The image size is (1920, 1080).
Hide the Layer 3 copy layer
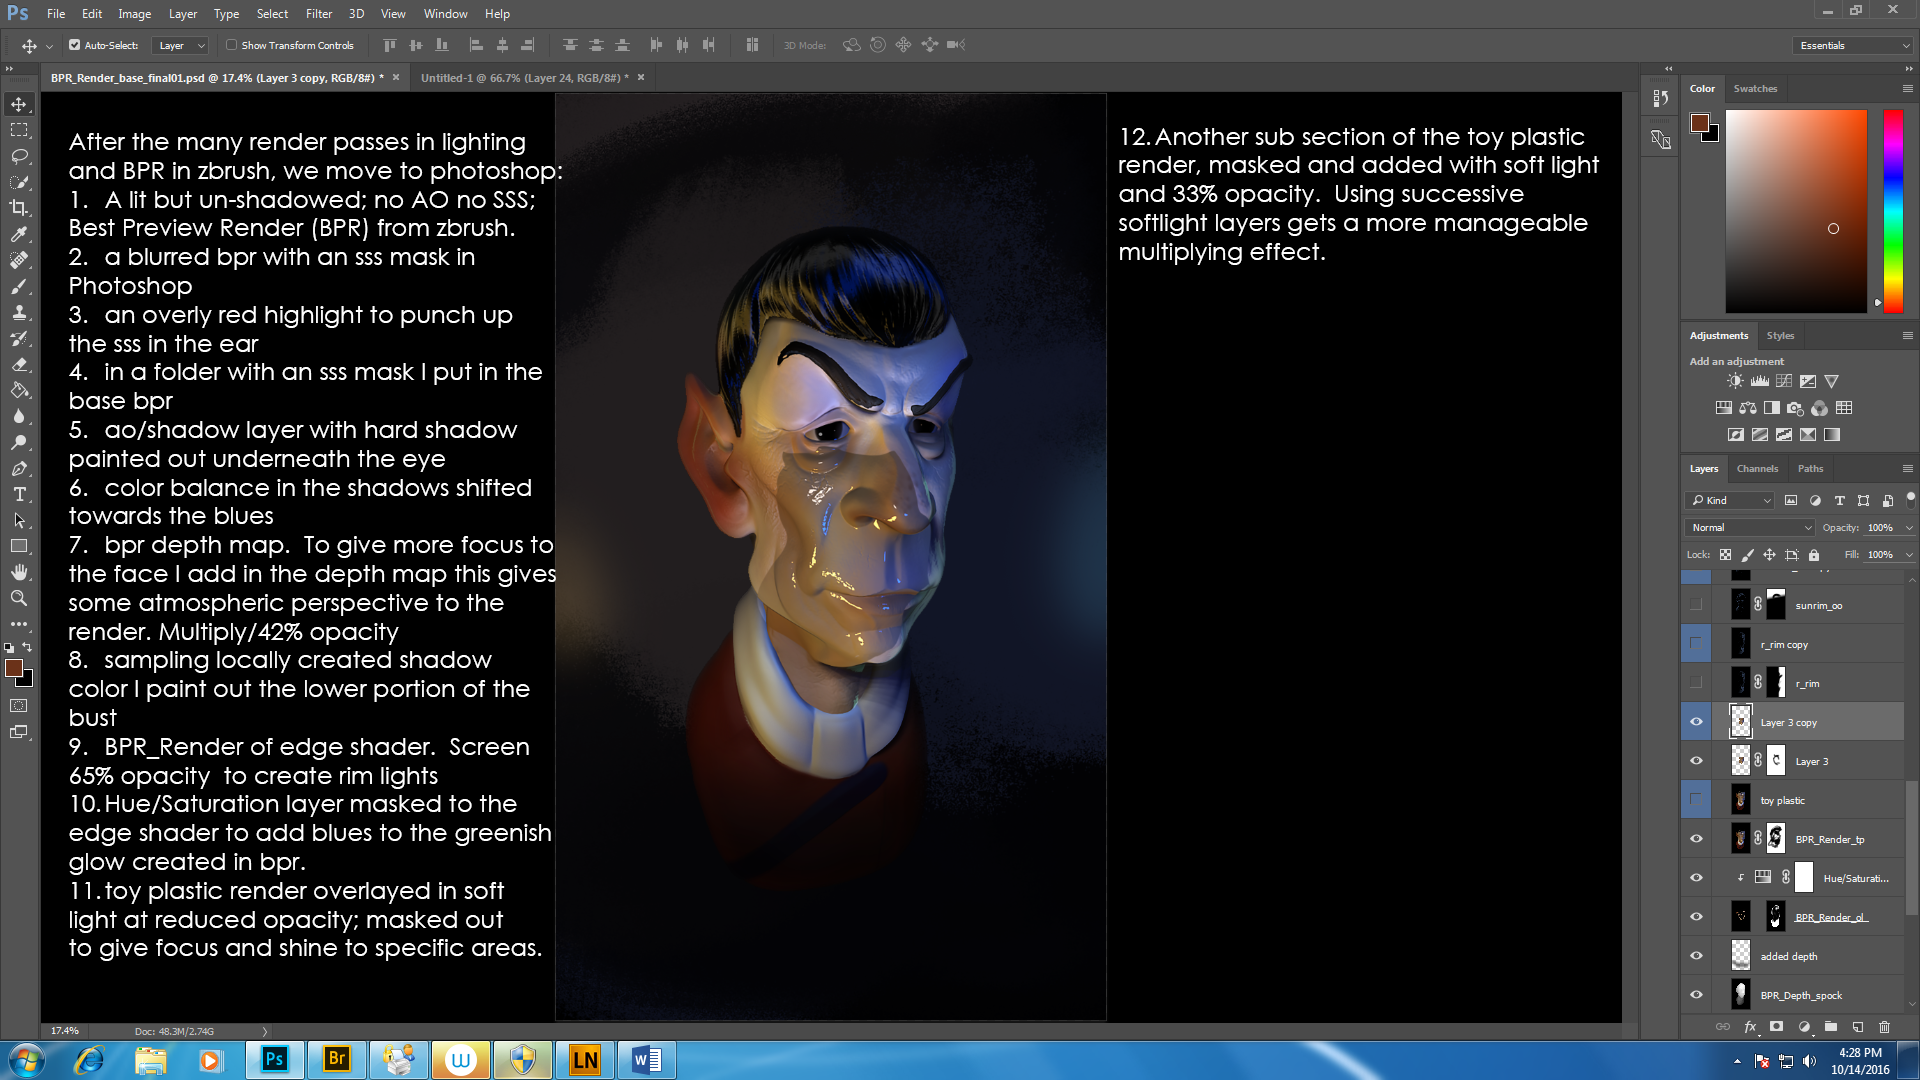pos(1696,722)
